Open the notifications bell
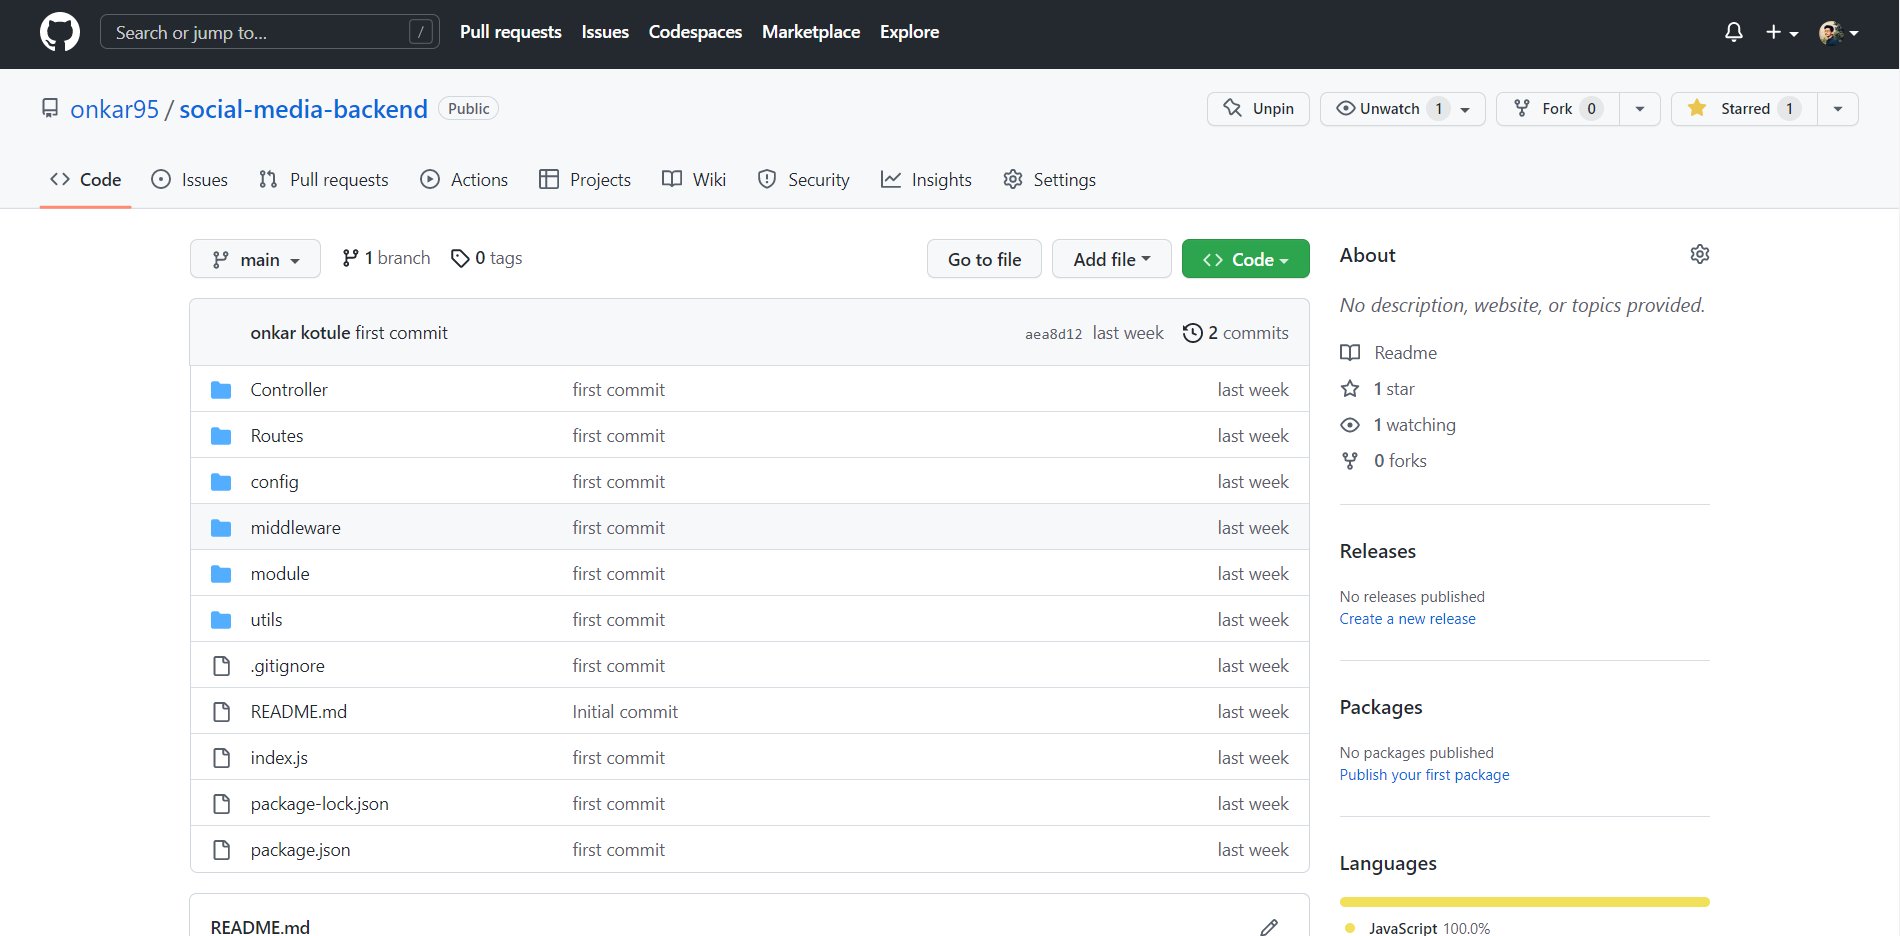The height and width of the screenshot is (936, 1900). [x=1734, y=32]
